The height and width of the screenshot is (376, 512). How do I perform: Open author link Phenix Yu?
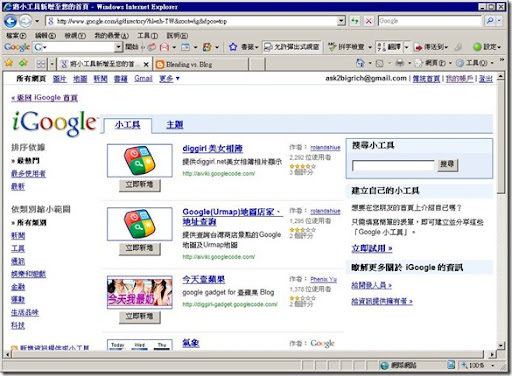323,279
